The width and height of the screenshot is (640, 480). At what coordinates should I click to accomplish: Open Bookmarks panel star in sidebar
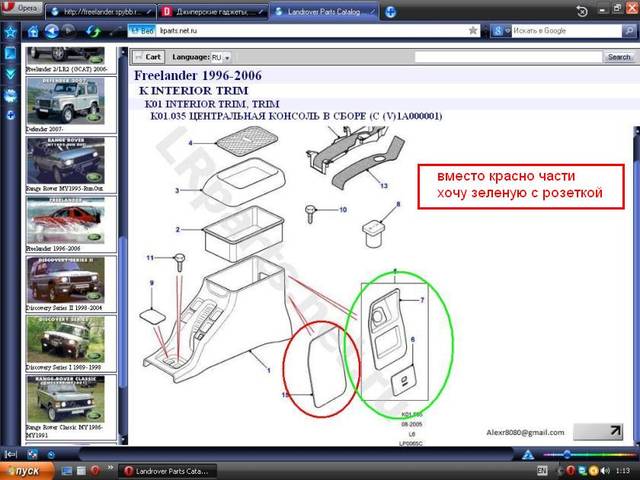coord(10,32)
